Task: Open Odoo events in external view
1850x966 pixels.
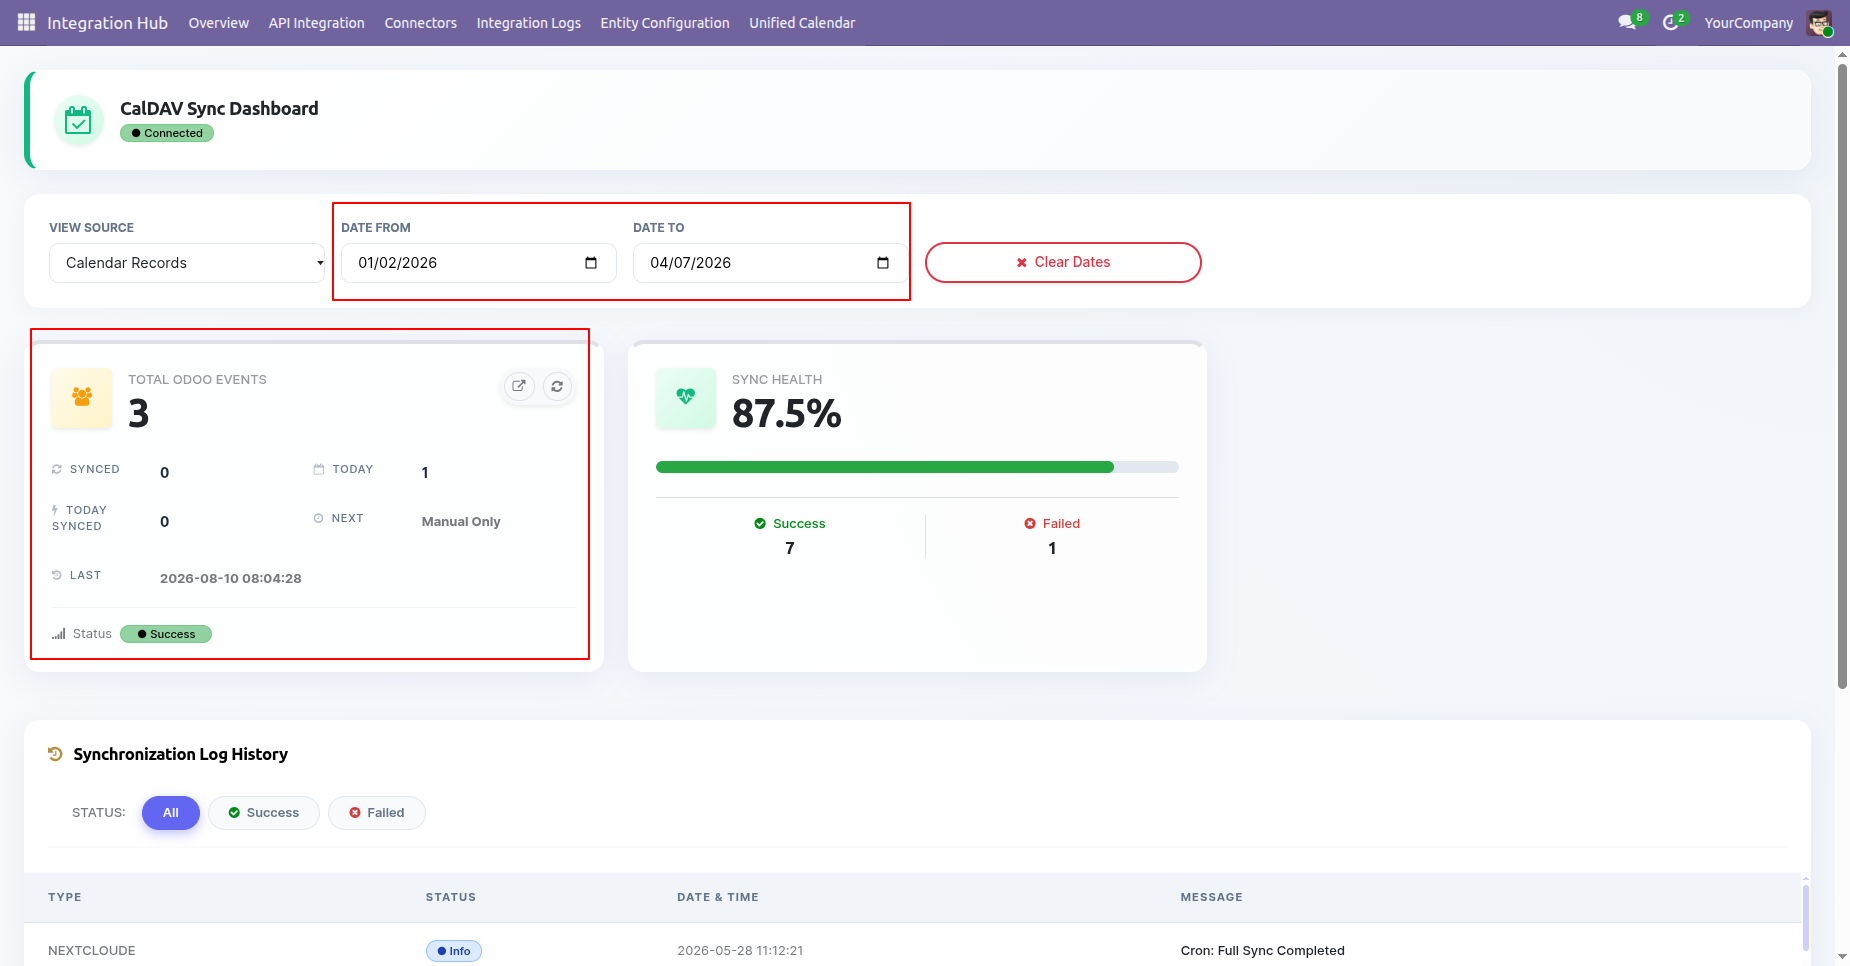Action: coord(519,386)
